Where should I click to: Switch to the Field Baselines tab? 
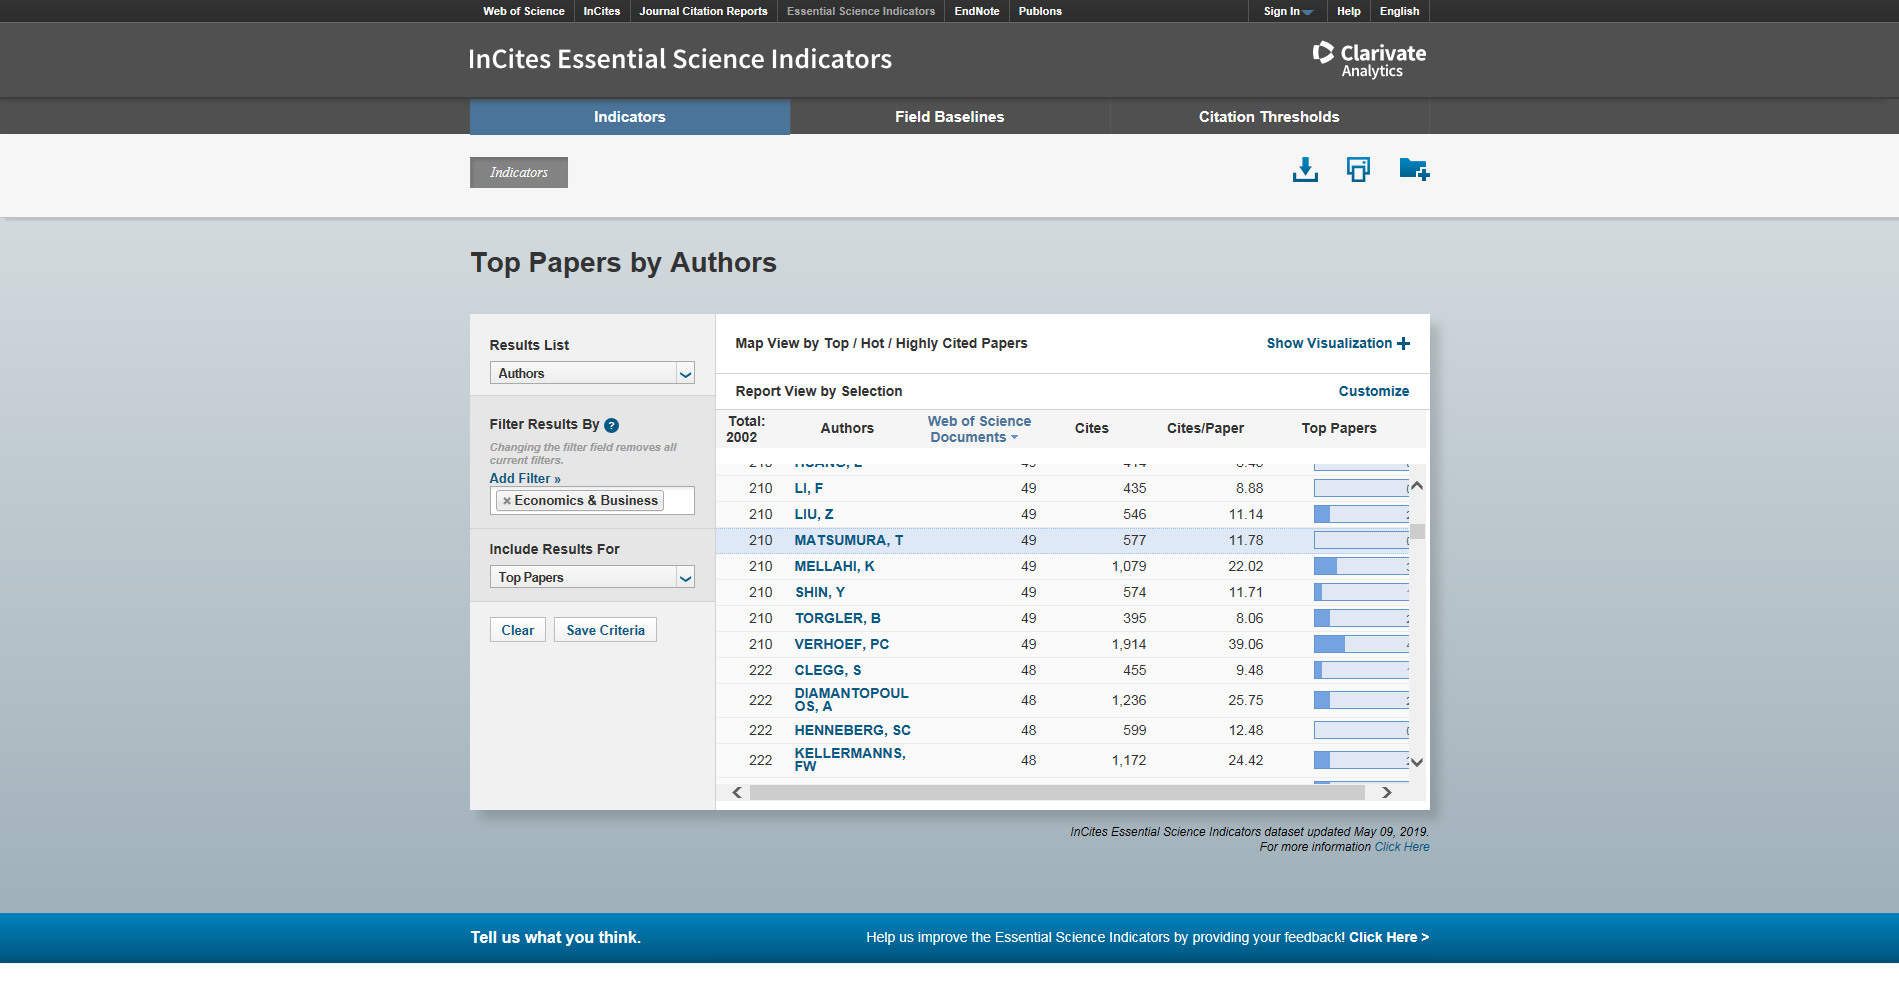[x=950, y=117]
